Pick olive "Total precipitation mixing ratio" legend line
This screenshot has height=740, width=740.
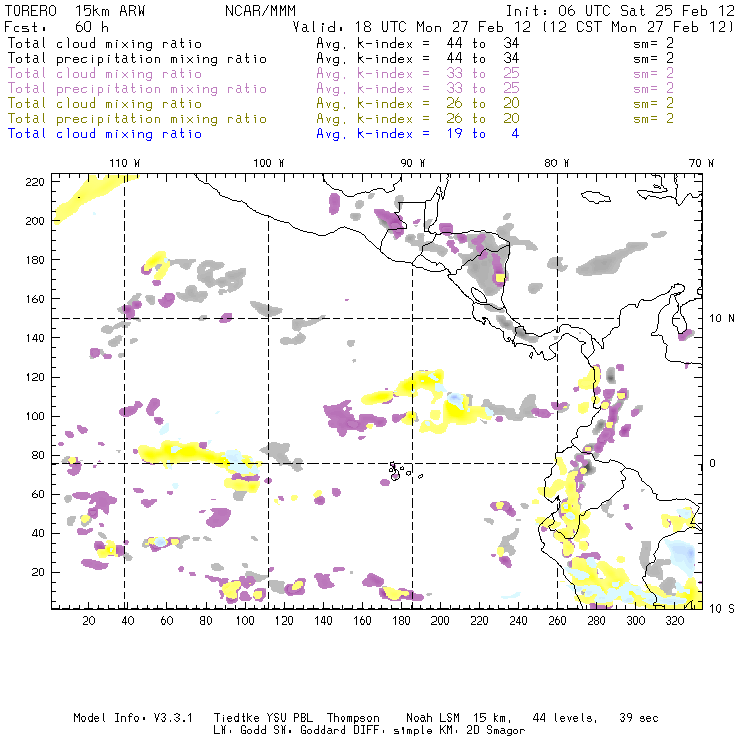pyautogui.click(x=137, y=119)
